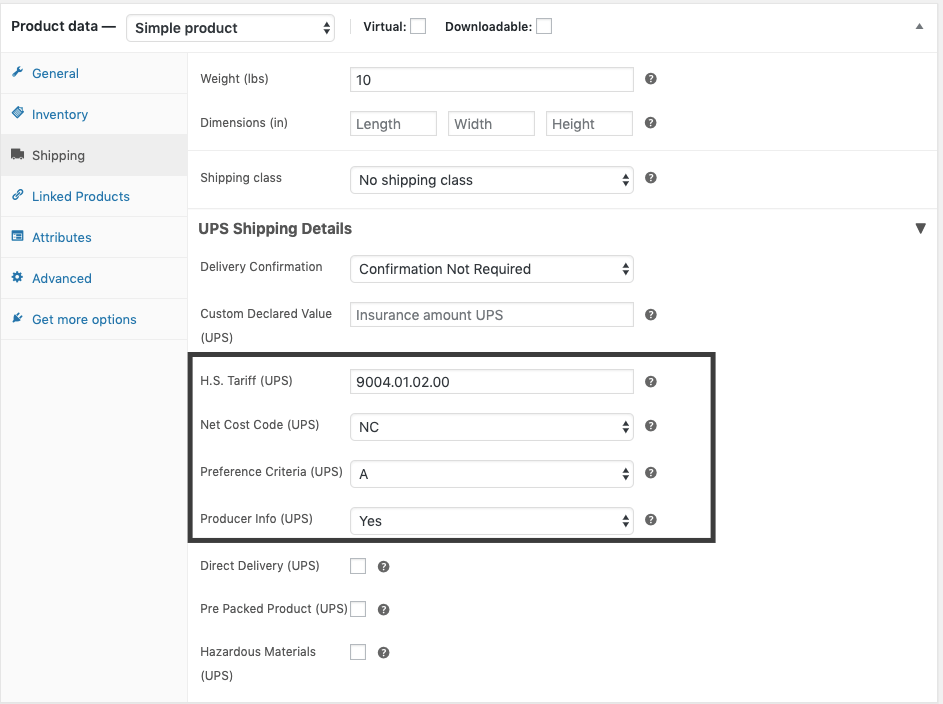Check the Pre Packed Product (UPS) box
Viewport: 943px width, 704px height.
coord(358,609)
